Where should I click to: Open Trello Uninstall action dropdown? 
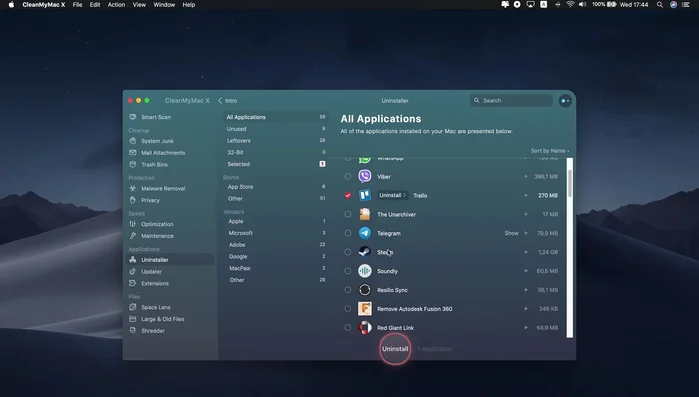[392, 195]
